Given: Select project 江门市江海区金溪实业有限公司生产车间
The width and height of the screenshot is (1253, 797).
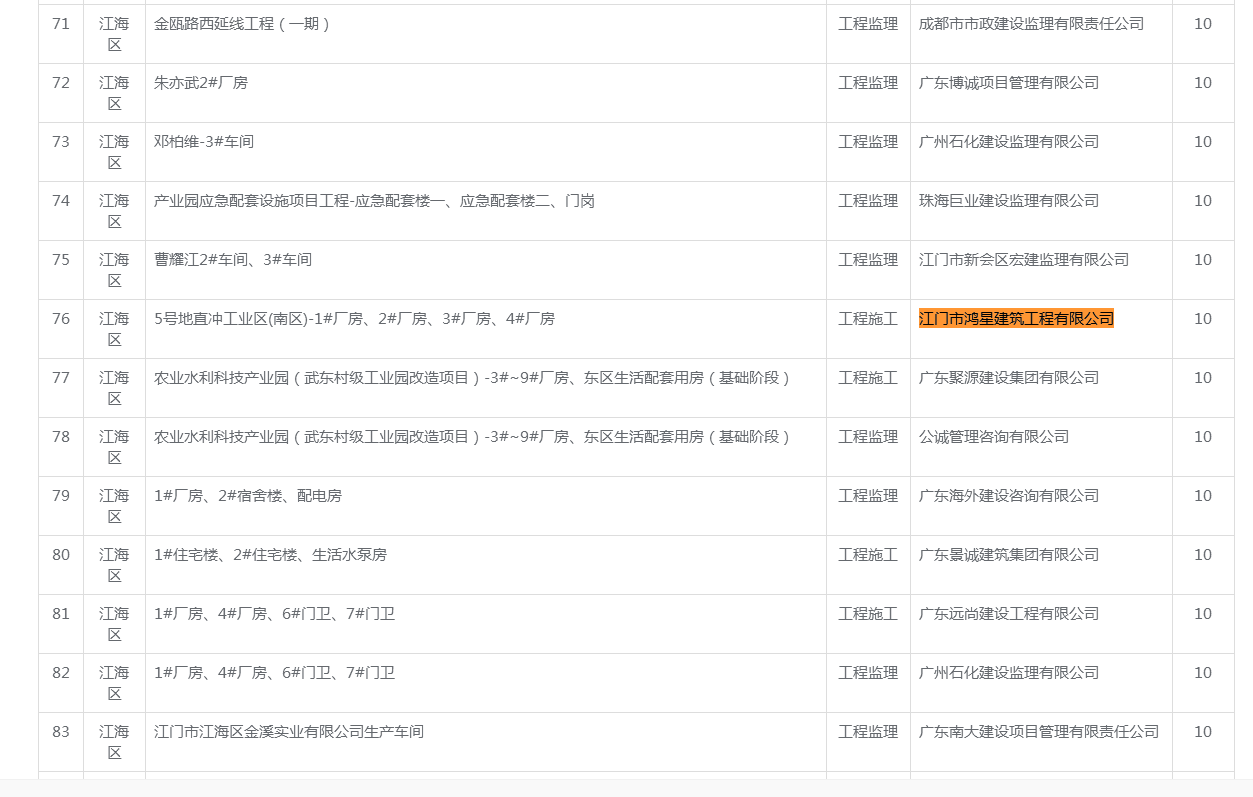Looking at the screenshot, I should pos(289,732).
